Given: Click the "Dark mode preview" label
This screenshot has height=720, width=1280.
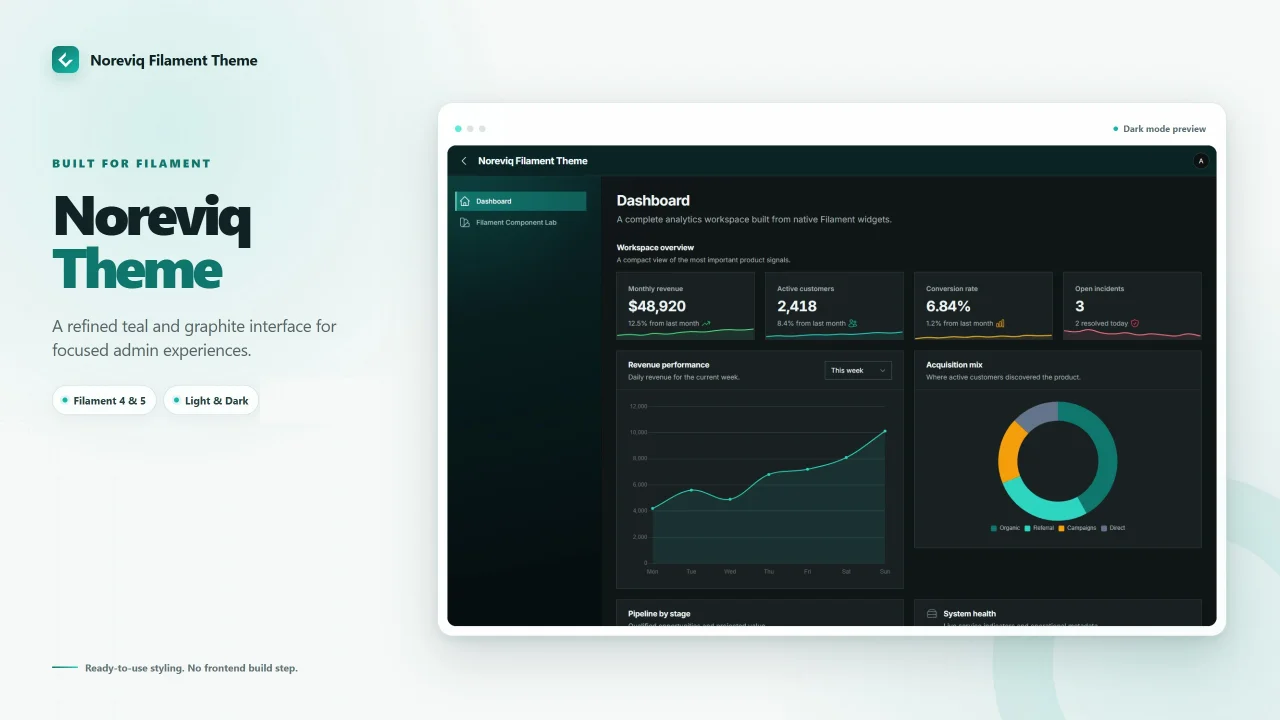Looking at the screenshot, I should [x=1164, y=129].
